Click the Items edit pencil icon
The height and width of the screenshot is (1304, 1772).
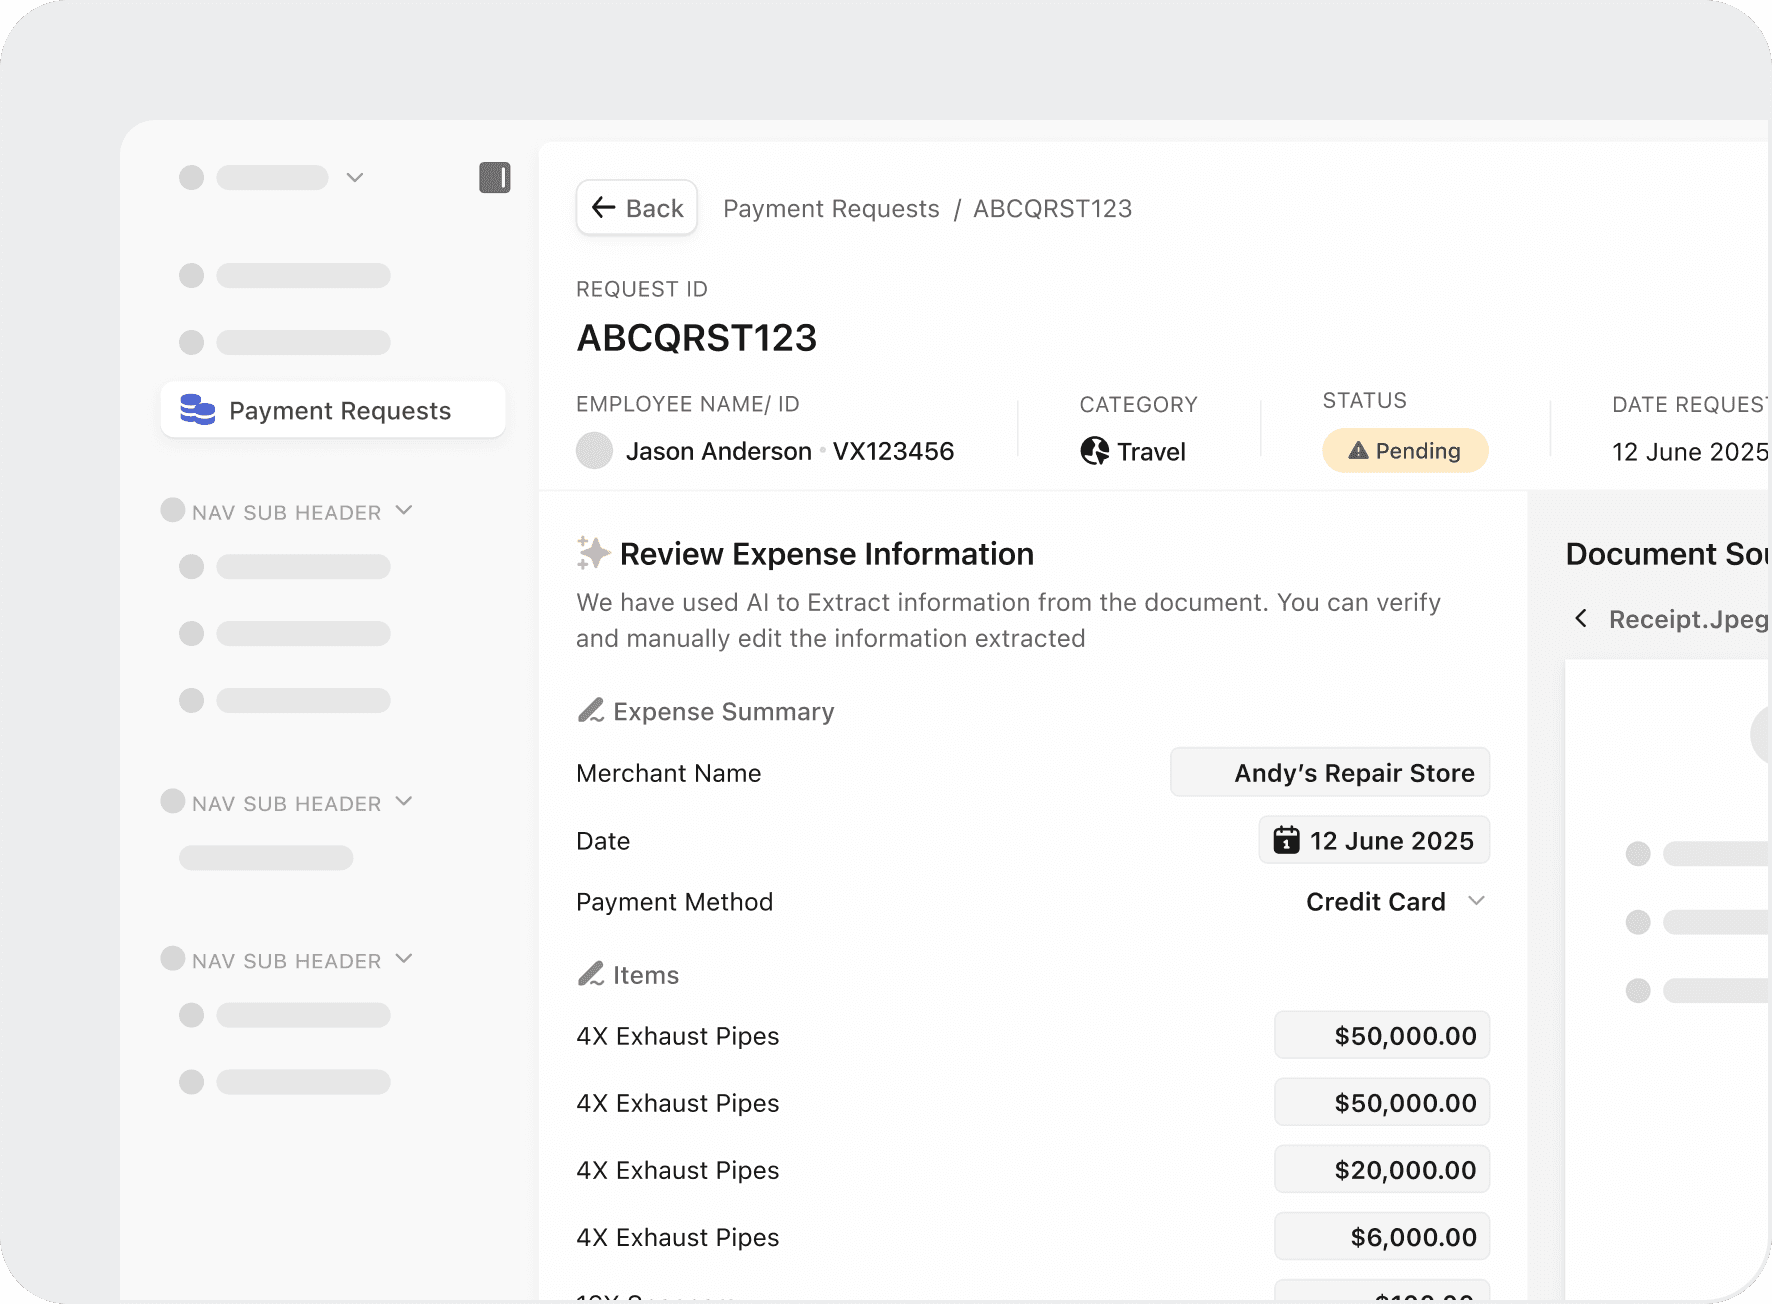[591, 974]
